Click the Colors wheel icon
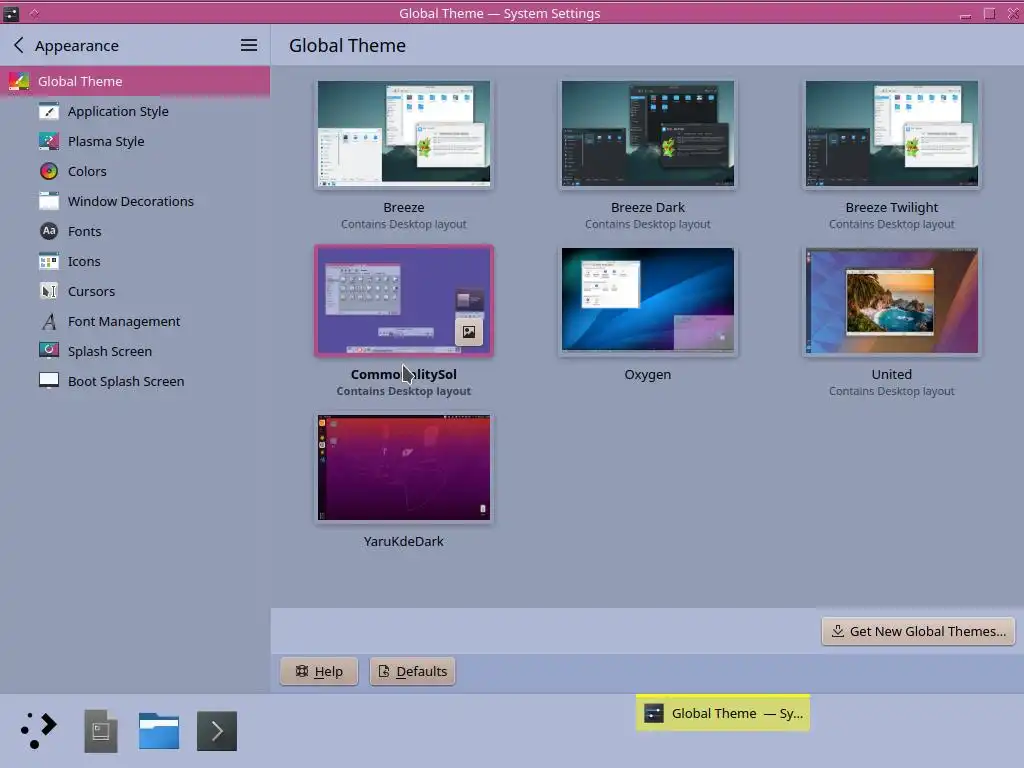This screenshot has width=1024, height=768. (x=49, y=172)
